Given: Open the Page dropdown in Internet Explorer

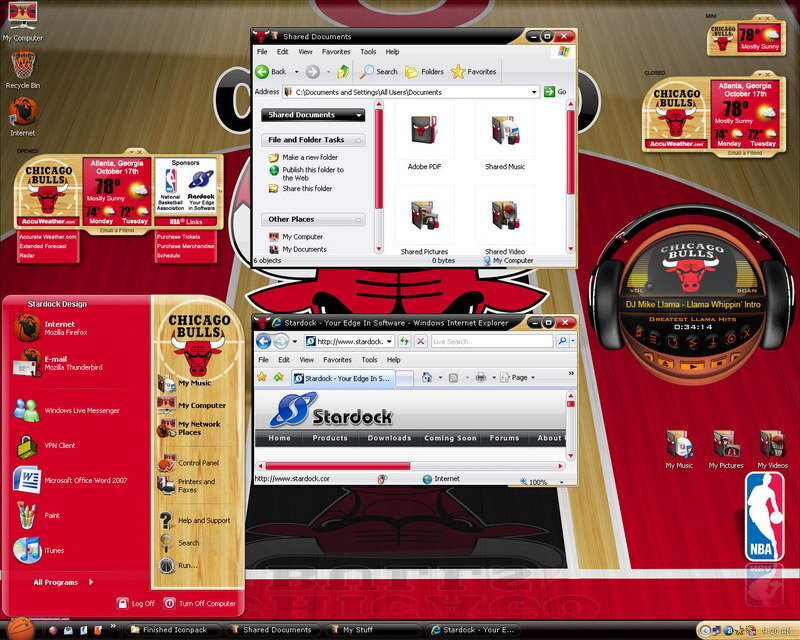Looking at the screenshot, I should point(521,377).
